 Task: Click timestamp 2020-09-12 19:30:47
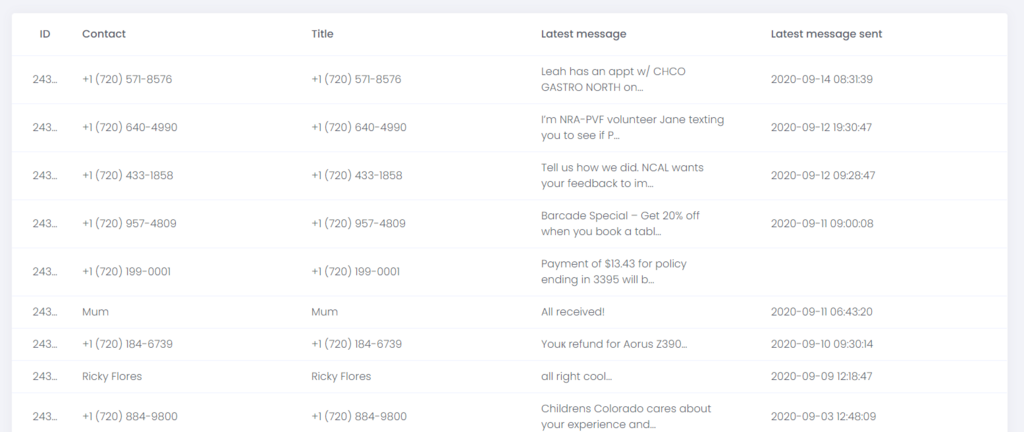pos(821,128)
